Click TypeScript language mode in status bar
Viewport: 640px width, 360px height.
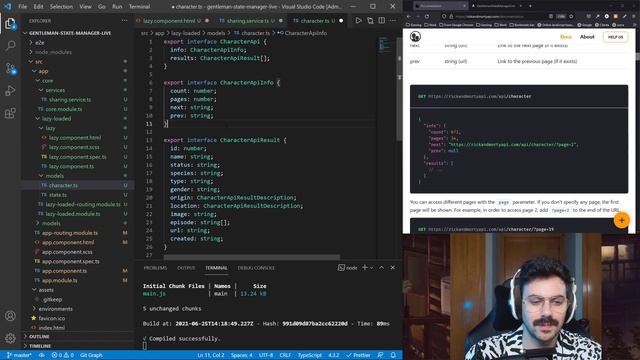pyautogui.click(x=309, y=355)
